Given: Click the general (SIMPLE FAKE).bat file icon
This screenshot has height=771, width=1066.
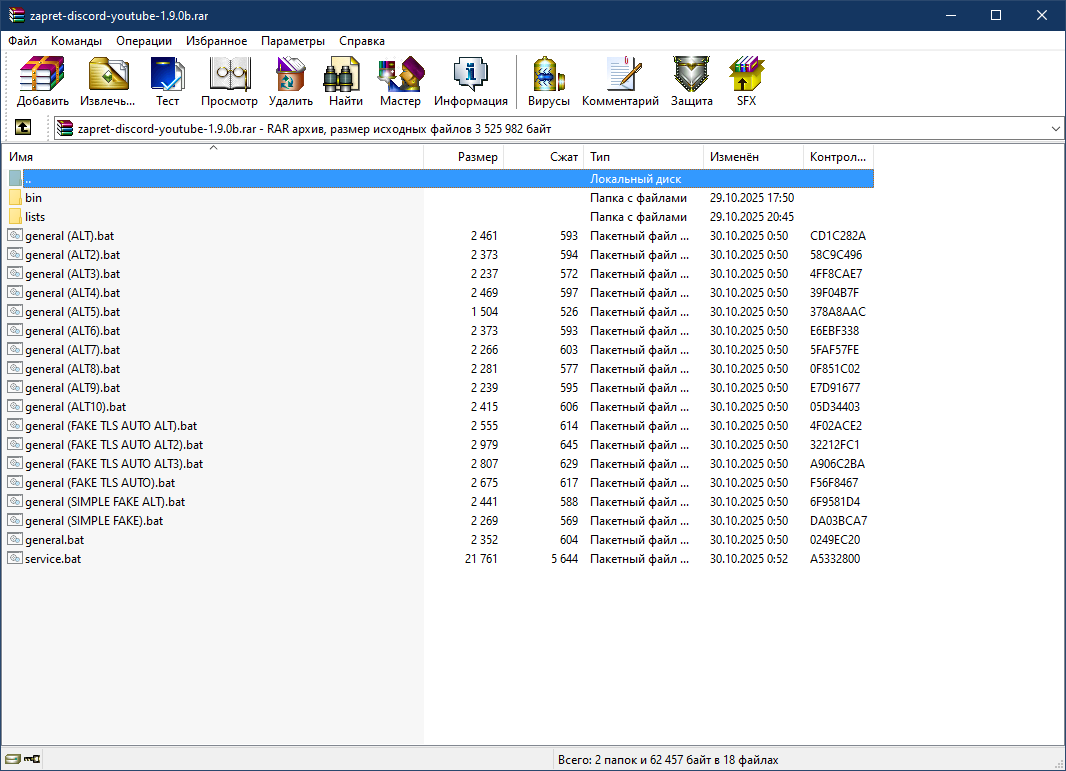Looking at the screenshot, I should click(15, 520).
